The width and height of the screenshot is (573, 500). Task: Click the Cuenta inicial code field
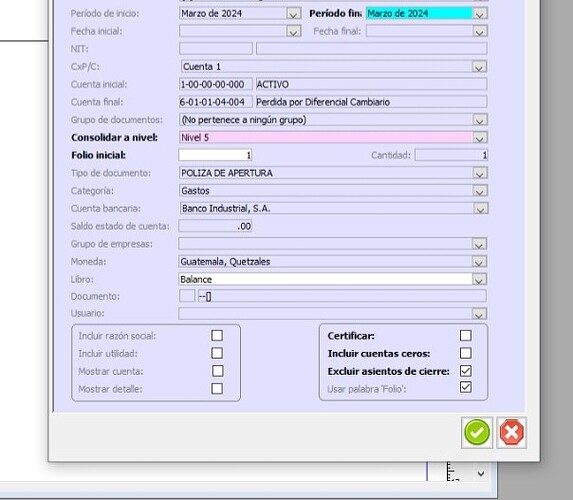216,84
